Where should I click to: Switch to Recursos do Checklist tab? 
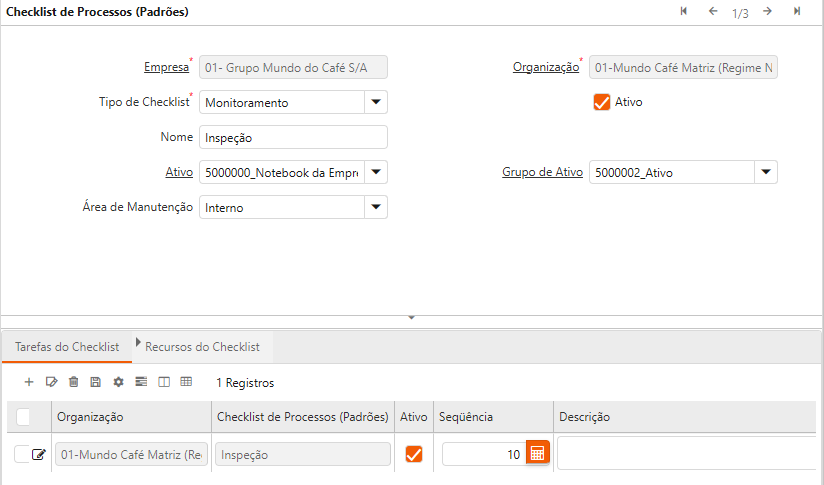click(x=202, y=347)
